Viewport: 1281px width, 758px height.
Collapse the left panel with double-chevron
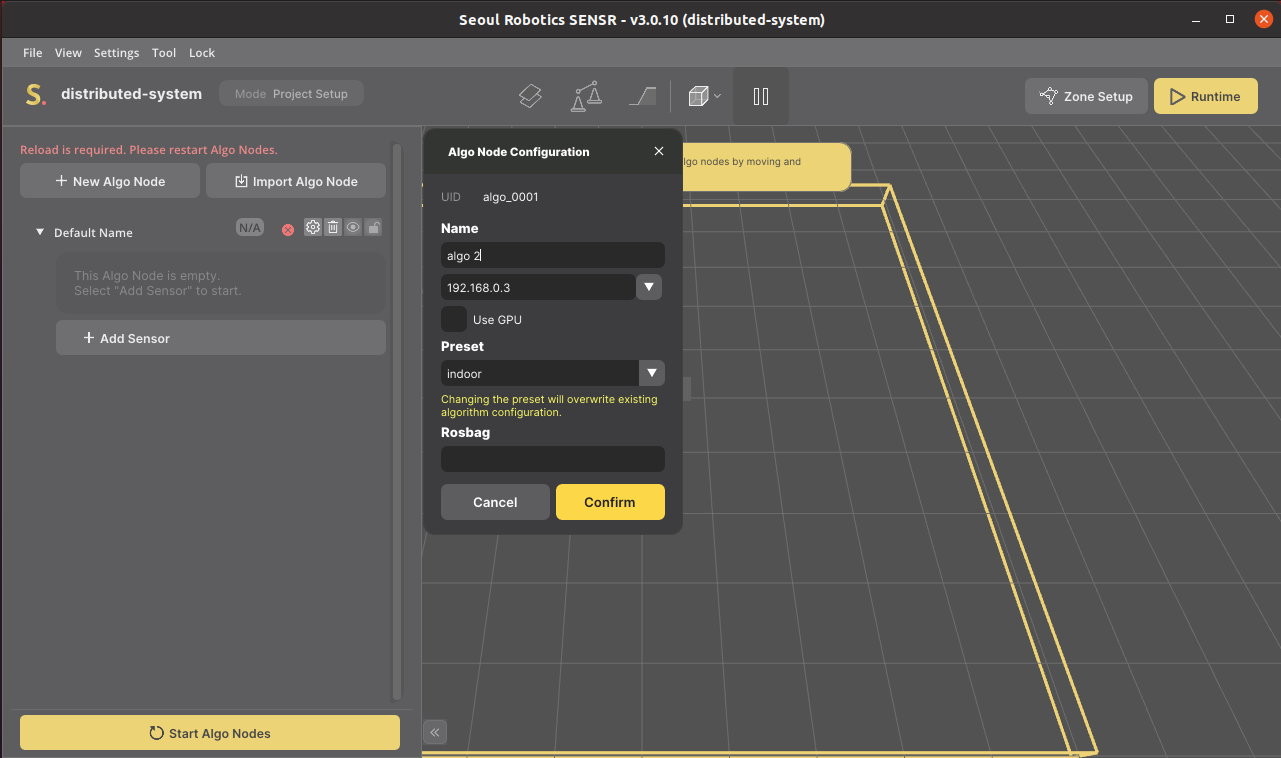pyautogui.click(x=435, y=732)
